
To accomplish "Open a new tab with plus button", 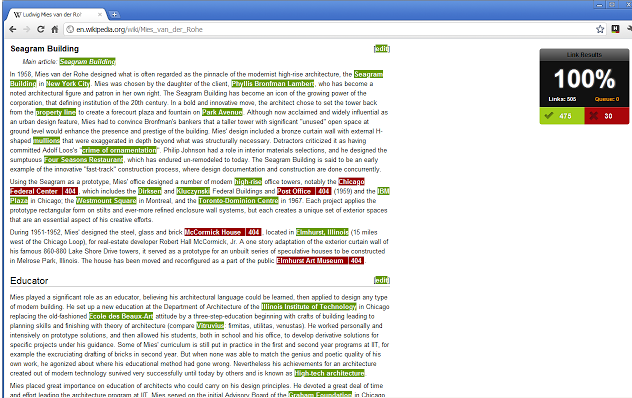I will point(114,15).
